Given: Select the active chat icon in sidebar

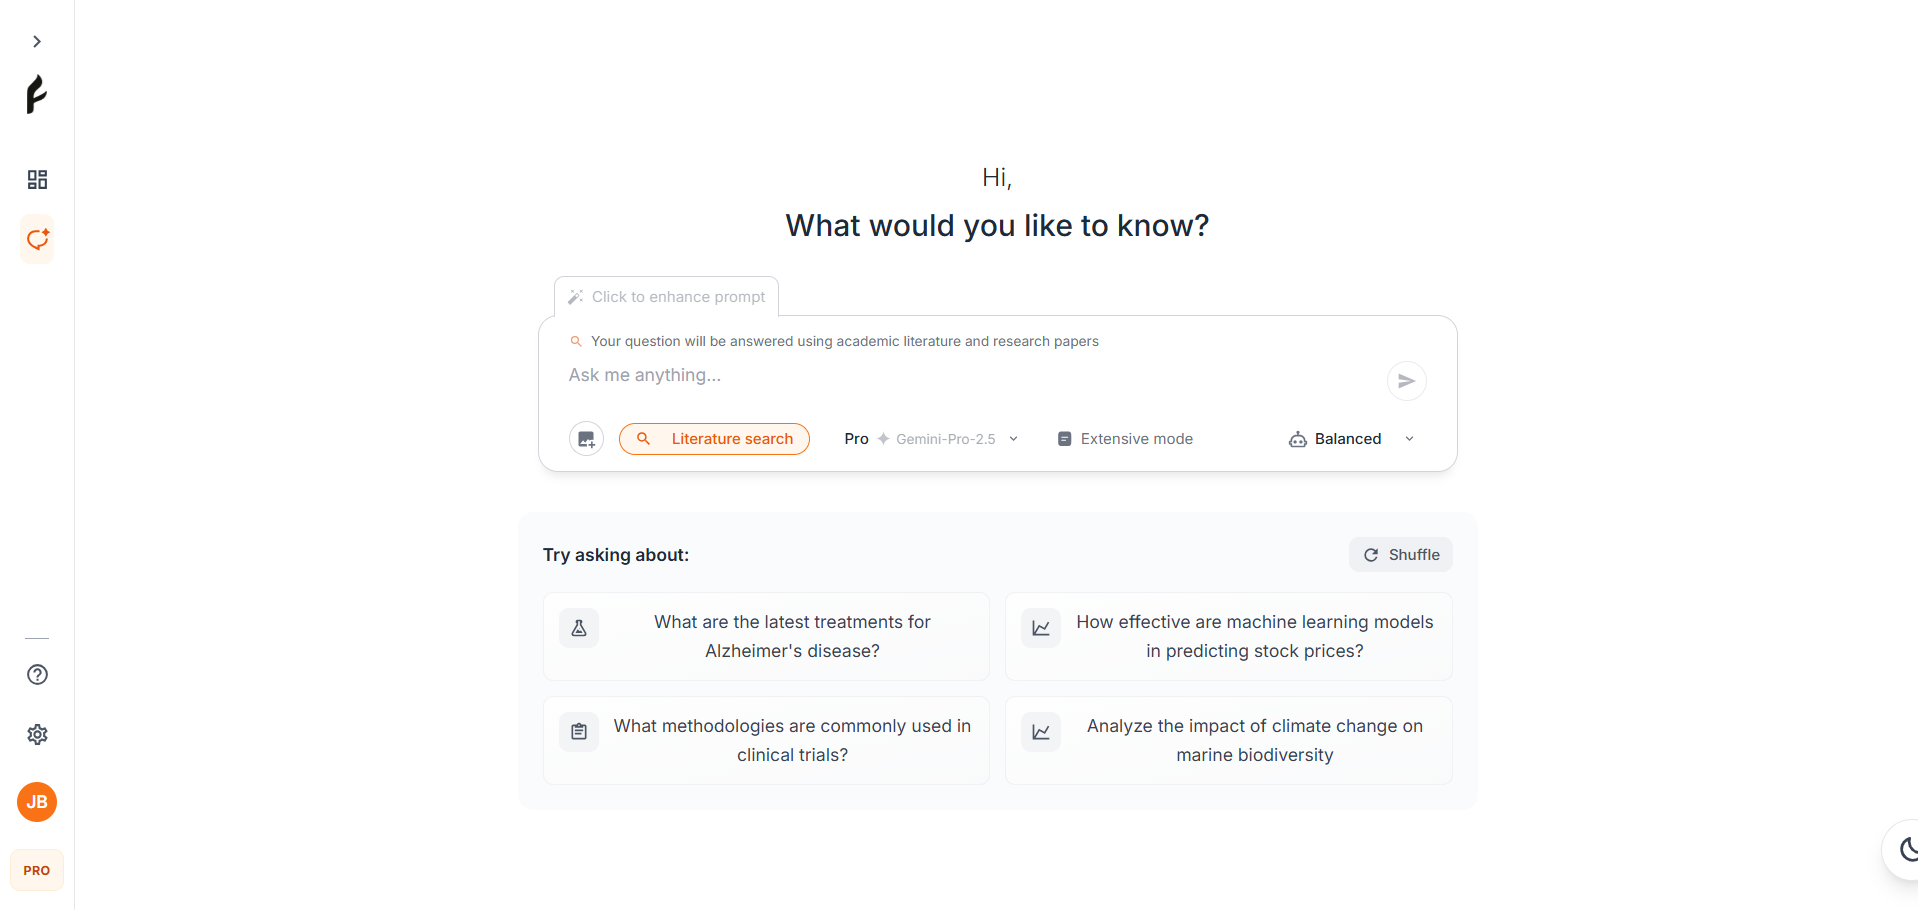Looking at the screenshot, I should 37,240.
